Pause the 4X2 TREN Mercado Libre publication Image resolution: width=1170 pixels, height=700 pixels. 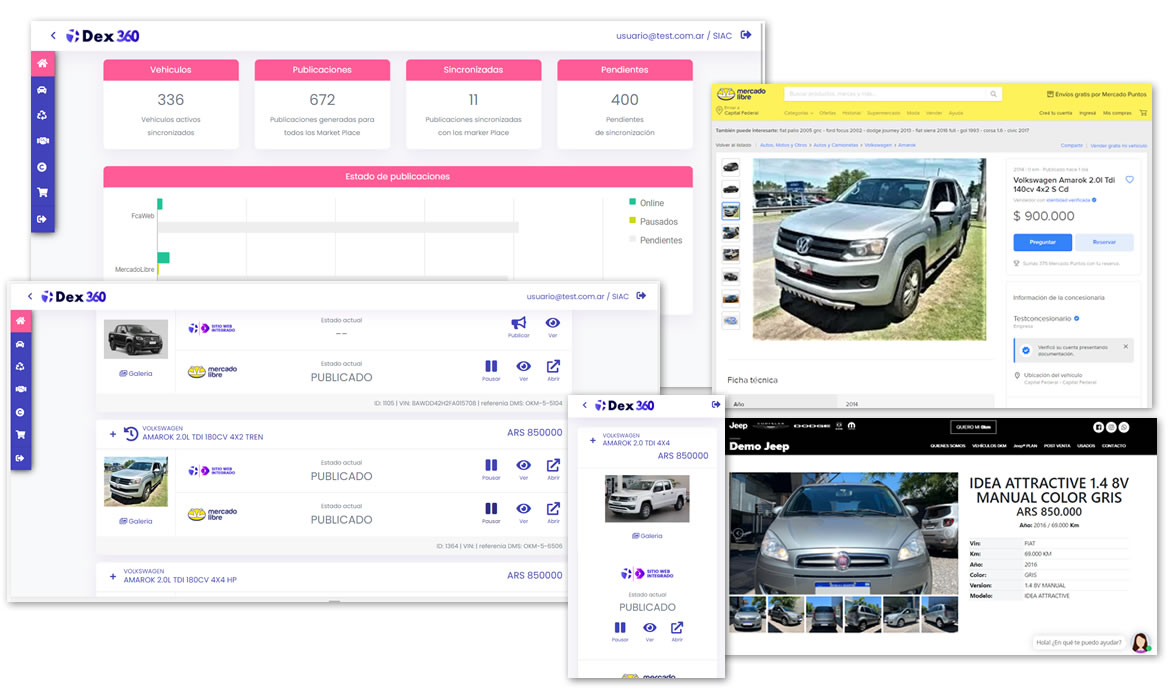[491, 509]
